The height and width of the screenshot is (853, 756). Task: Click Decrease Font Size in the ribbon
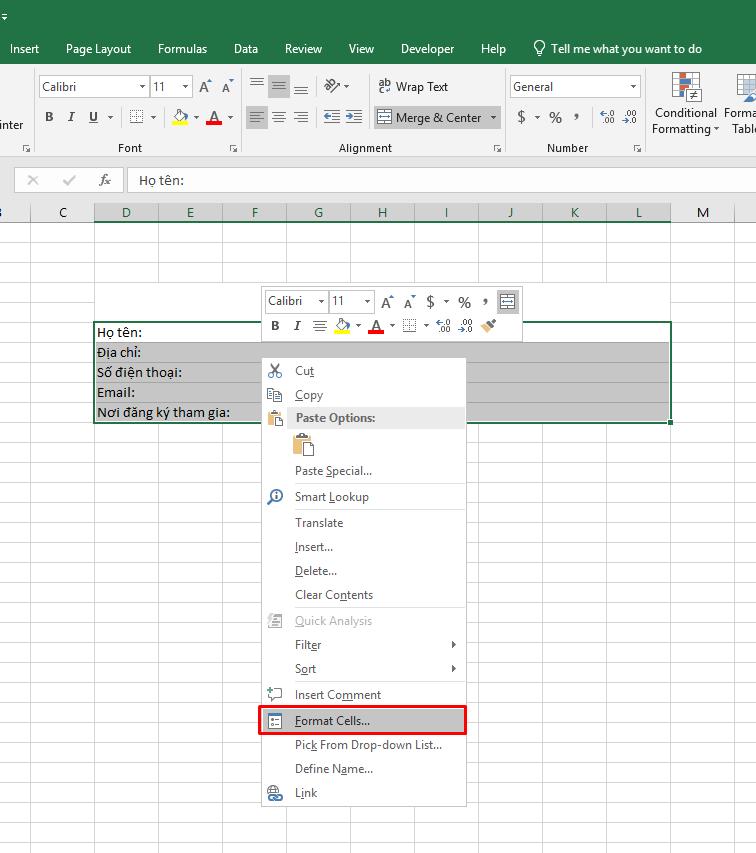pyautogui.click(x=227, y=86)
